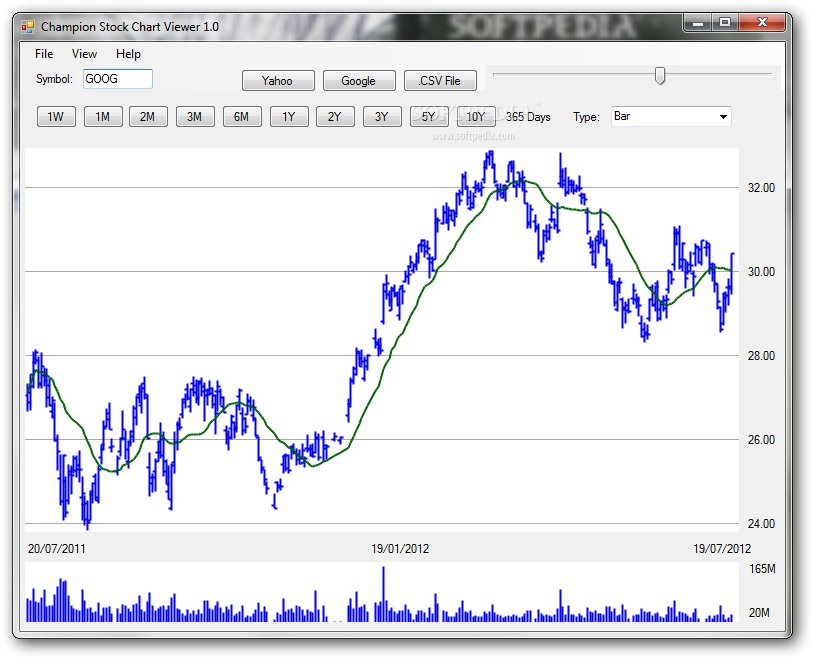Load data from Yahoo
This screenshot has height=659, width=813.
click(278, 81)
